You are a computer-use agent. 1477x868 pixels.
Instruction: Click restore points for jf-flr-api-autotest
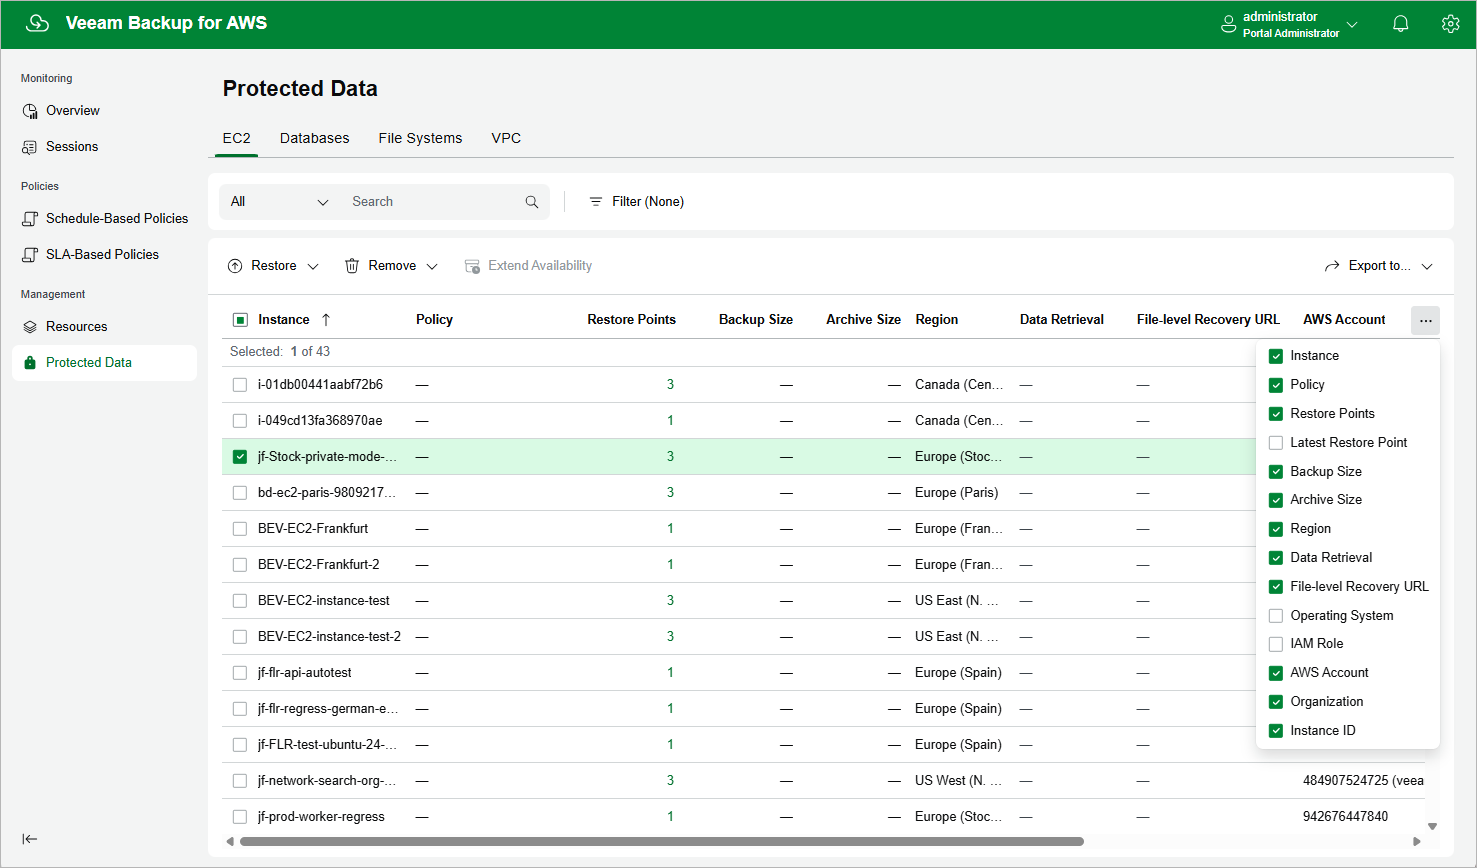[670, 673]
